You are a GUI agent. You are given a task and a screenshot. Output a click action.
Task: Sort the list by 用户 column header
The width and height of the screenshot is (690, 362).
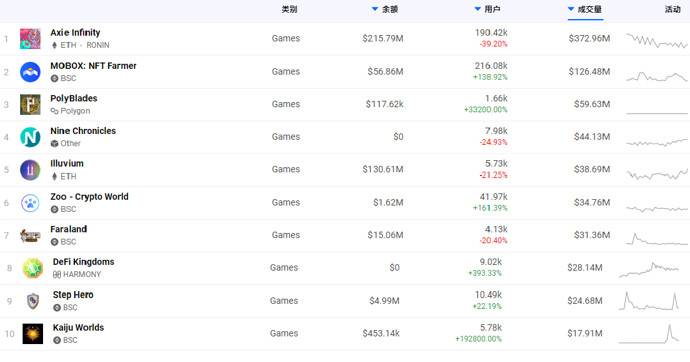click(x=488, y=9)
